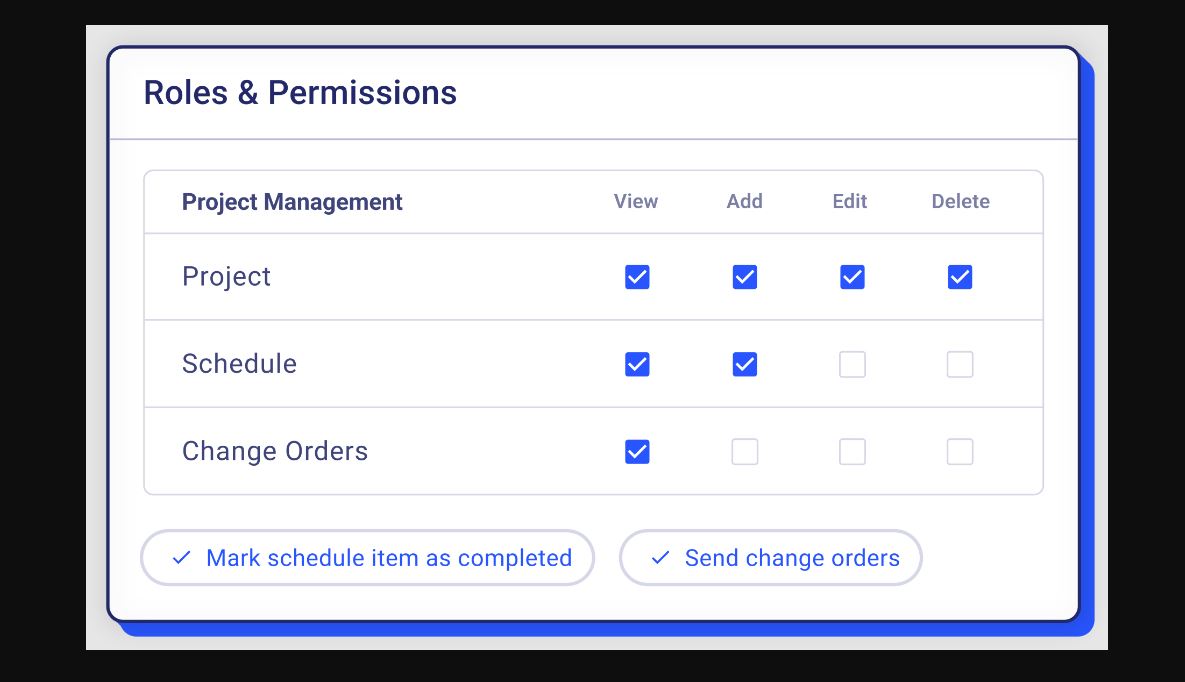Uncheck the Project Add permission
Viewport: 1185px width, 682px height.
pyautogui.click(x=745, y=277)
